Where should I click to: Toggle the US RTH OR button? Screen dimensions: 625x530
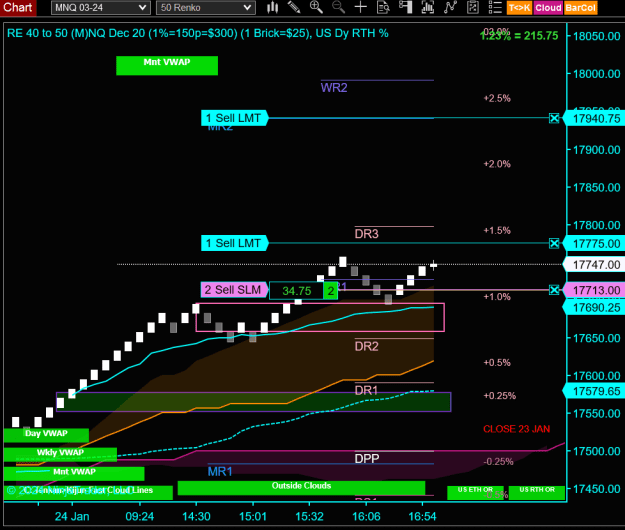(x=537, y=492)
